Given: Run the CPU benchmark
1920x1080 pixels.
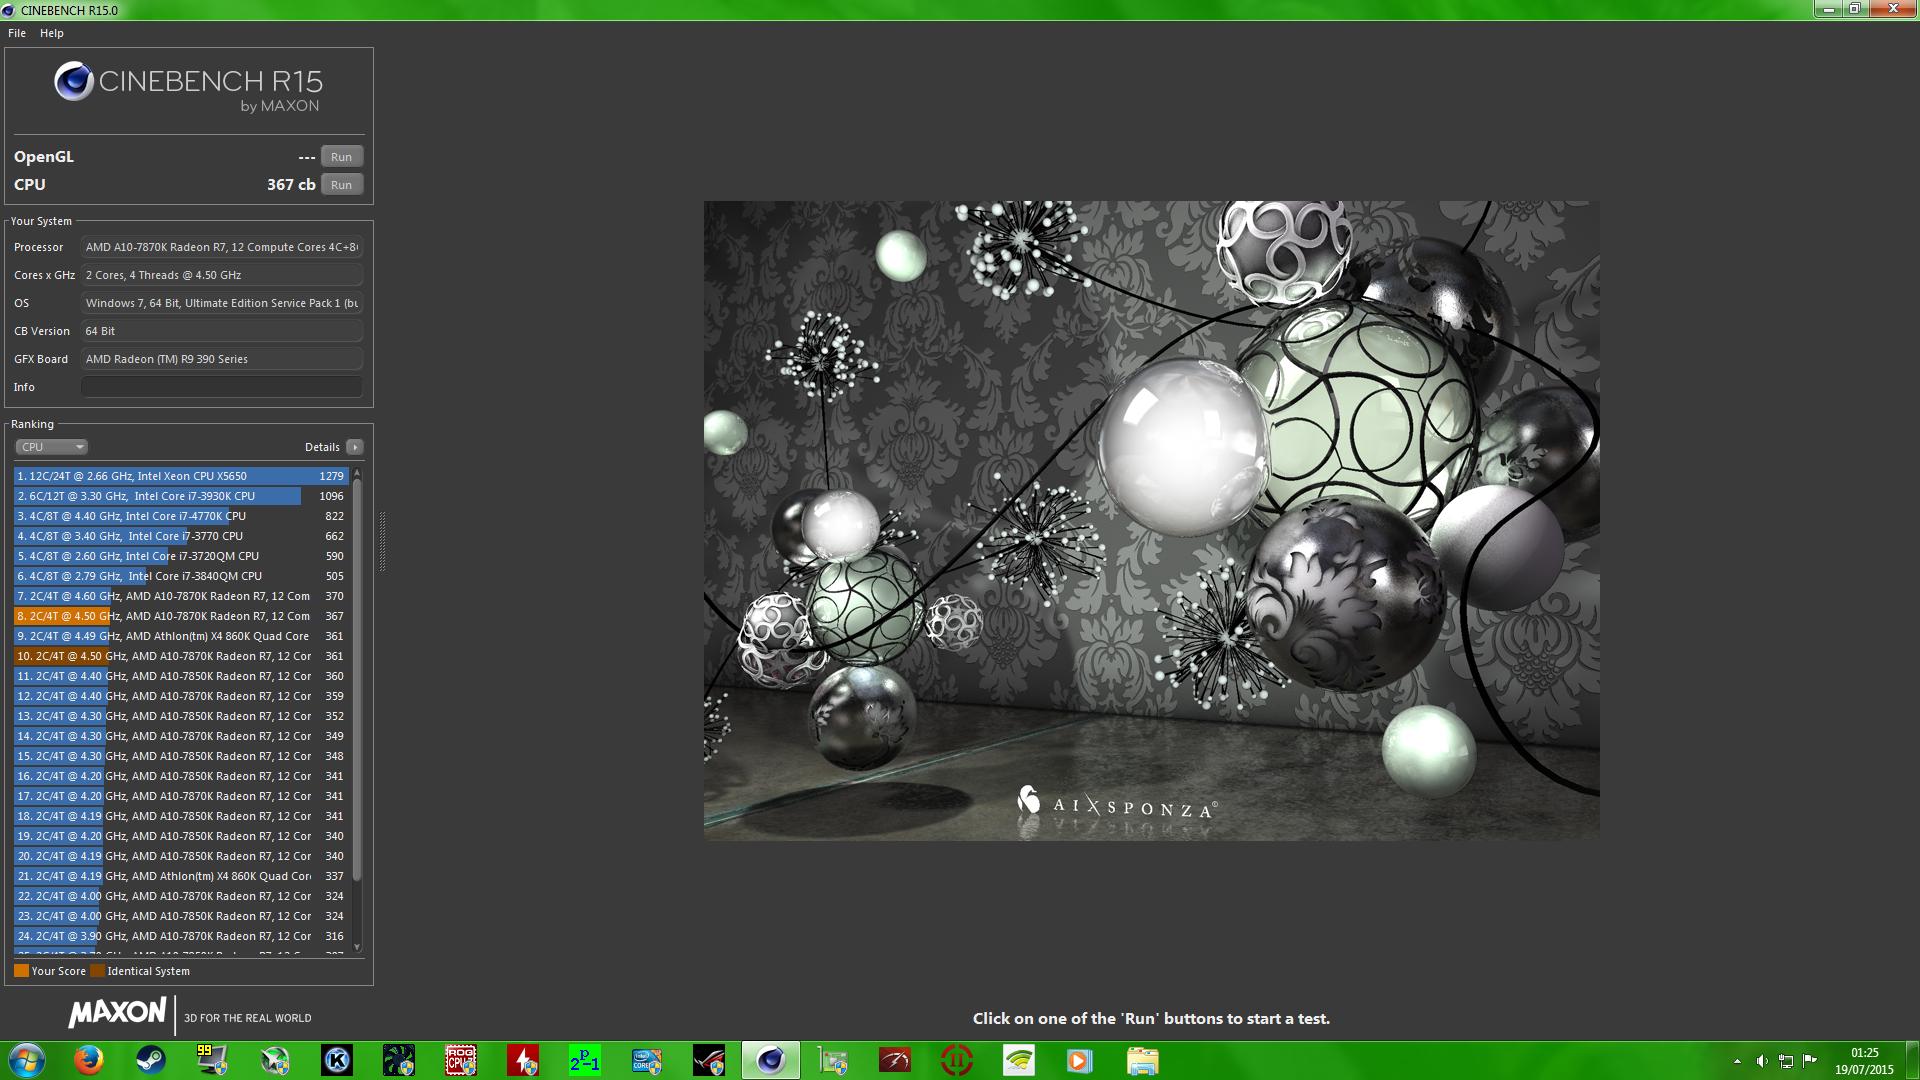Looking at the screenshot, I should coord(341,185).
